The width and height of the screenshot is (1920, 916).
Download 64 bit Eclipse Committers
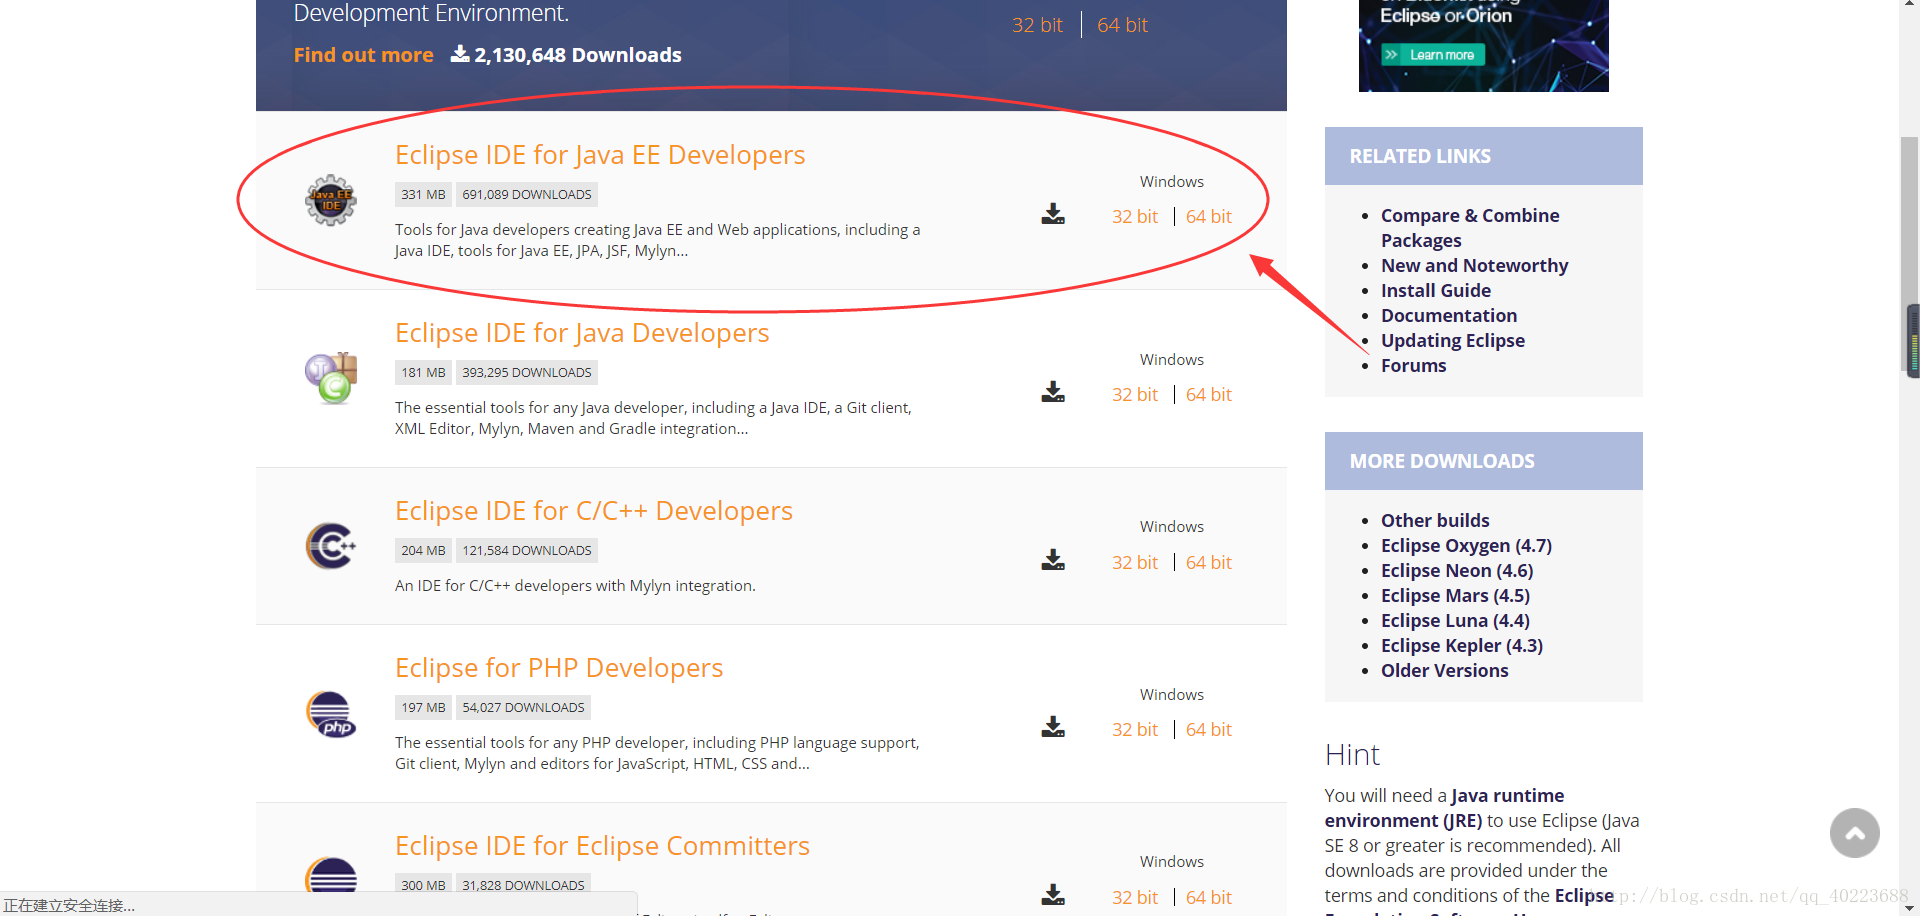pyautogui.click(x=1209, y=898)
